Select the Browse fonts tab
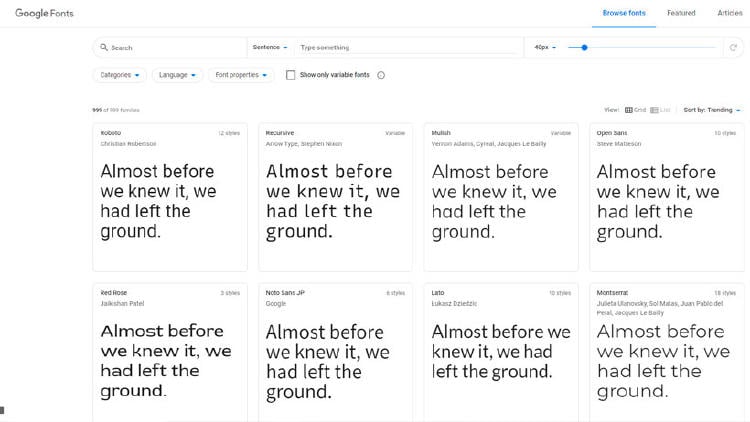 [x=623, y=13]
